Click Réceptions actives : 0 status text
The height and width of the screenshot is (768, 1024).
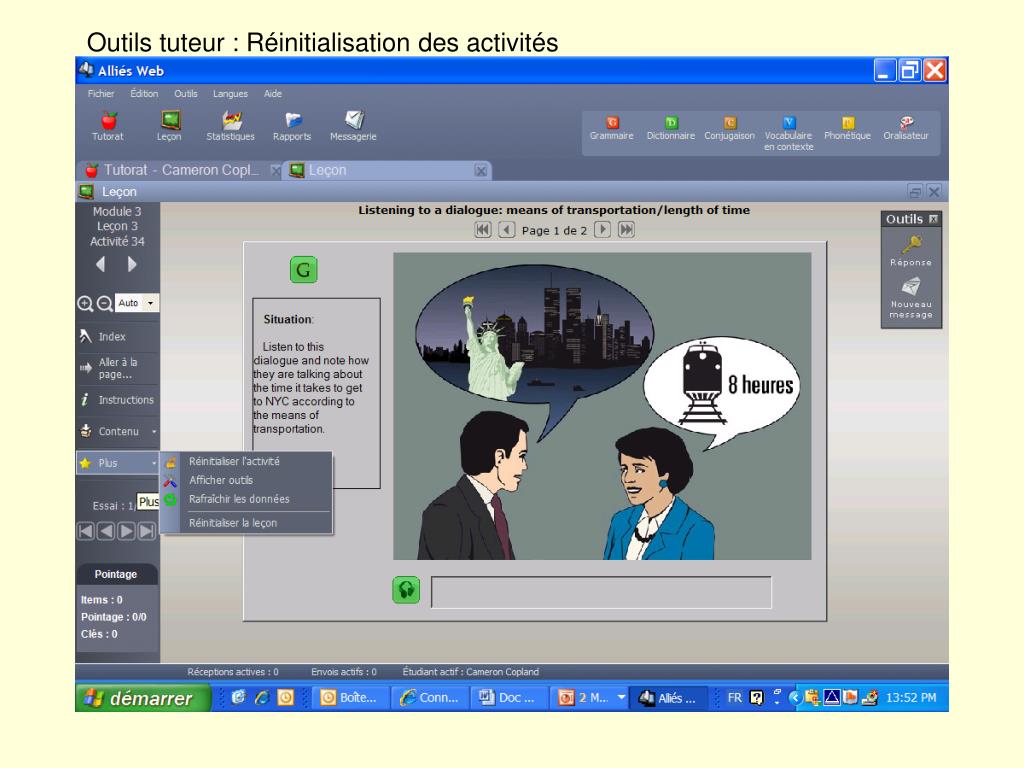[233, 672]
